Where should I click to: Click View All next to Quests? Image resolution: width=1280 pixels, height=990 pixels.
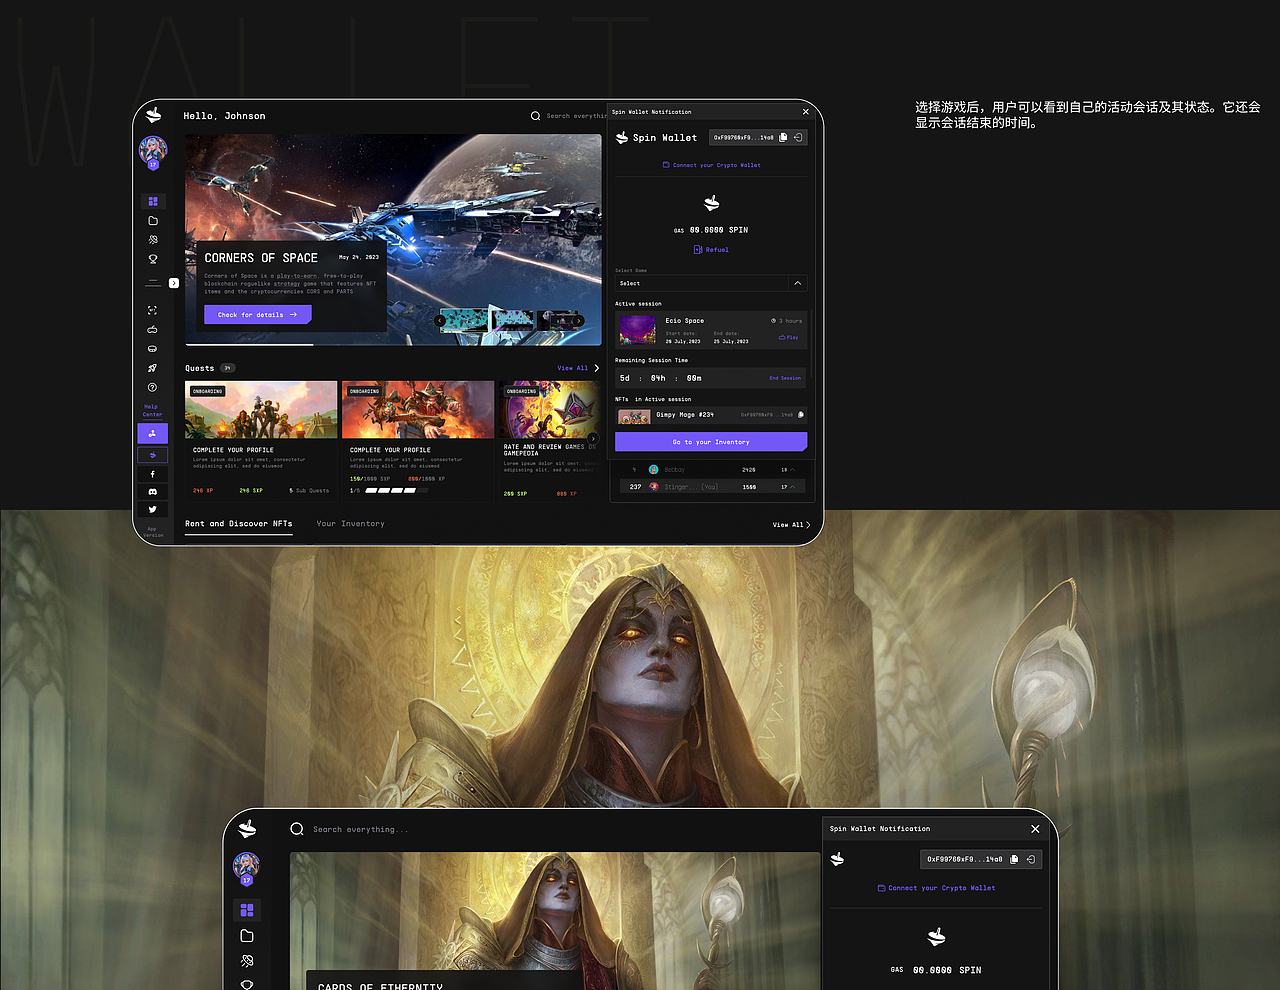pyautogui.click(x=578, y=368)
